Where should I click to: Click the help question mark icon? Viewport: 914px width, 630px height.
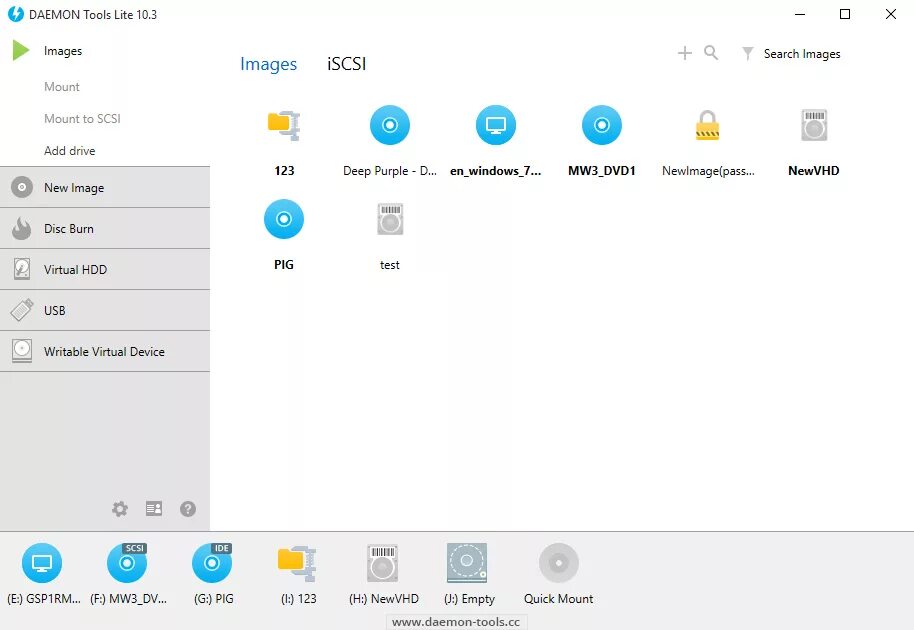pos(187,508)
